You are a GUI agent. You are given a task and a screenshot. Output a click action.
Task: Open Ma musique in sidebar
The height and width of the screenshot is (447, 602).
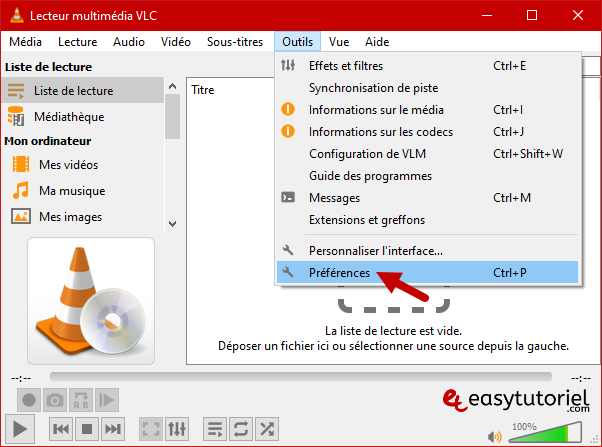coord(83,190)
